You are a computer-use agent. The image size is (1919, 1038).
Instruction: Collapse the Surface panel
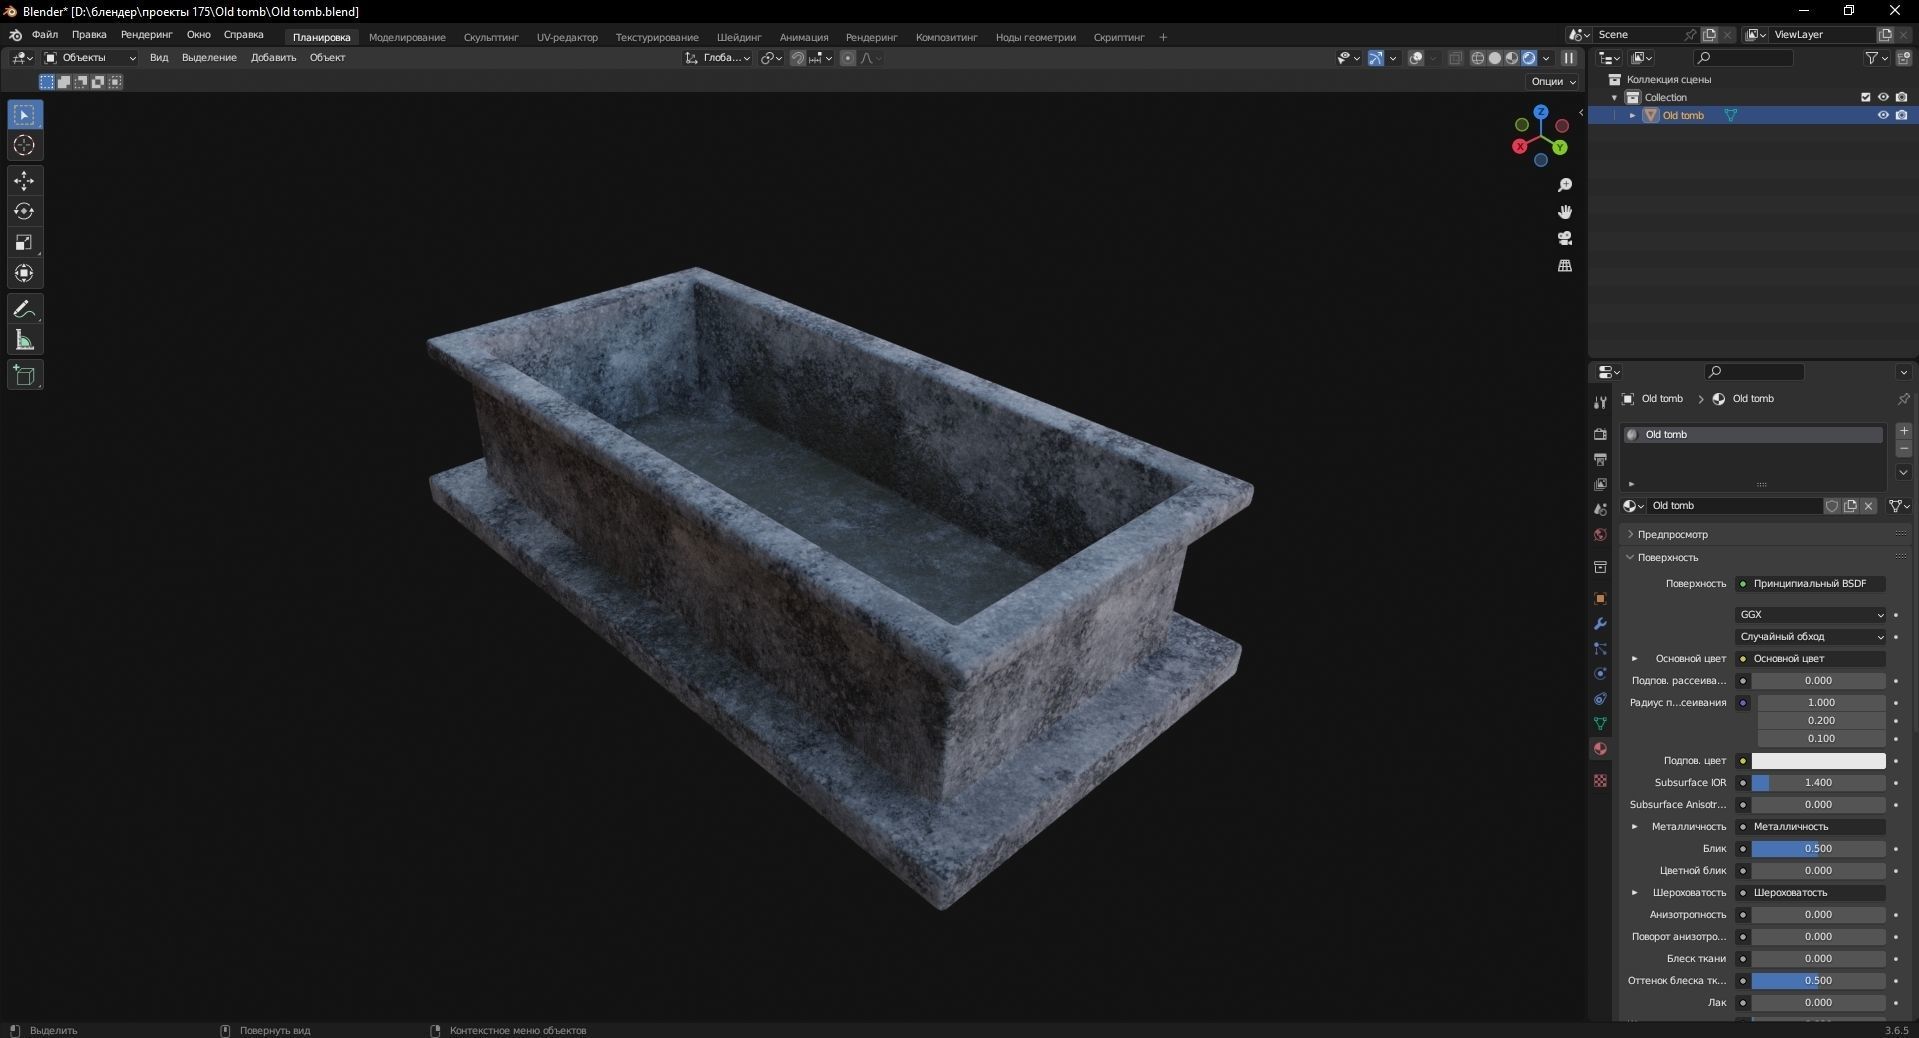point(1667,557)
